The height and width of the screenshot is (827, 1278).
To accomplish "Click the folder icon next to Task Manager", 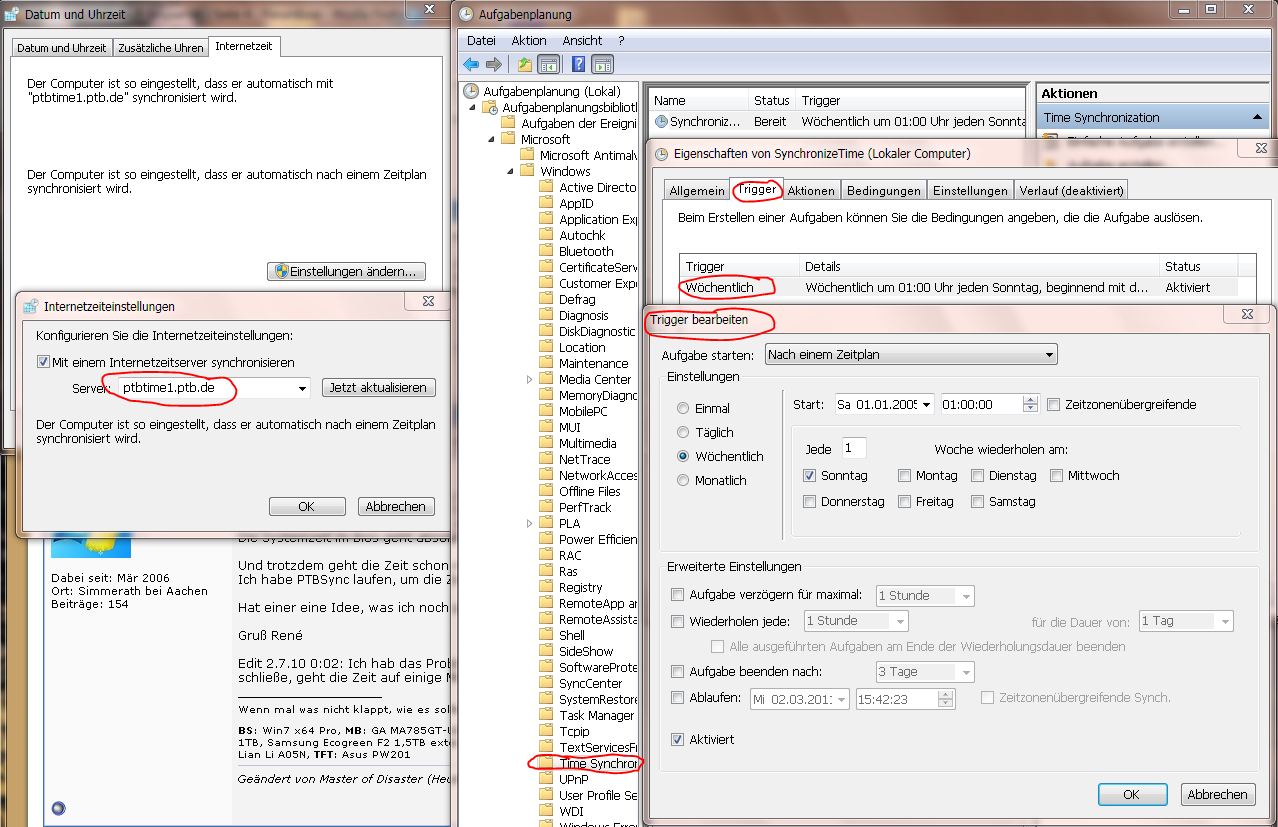I will click(546, 715).
